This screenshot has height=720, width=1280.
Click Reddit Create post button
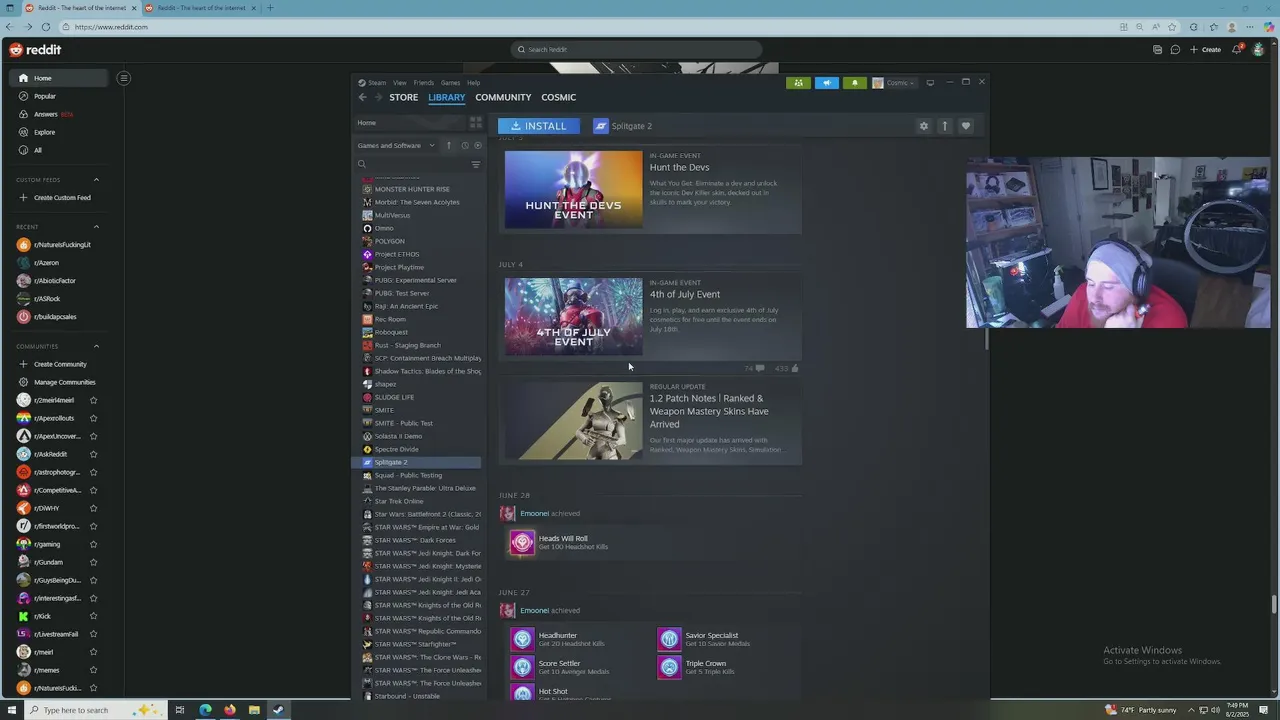(1205, 49)
